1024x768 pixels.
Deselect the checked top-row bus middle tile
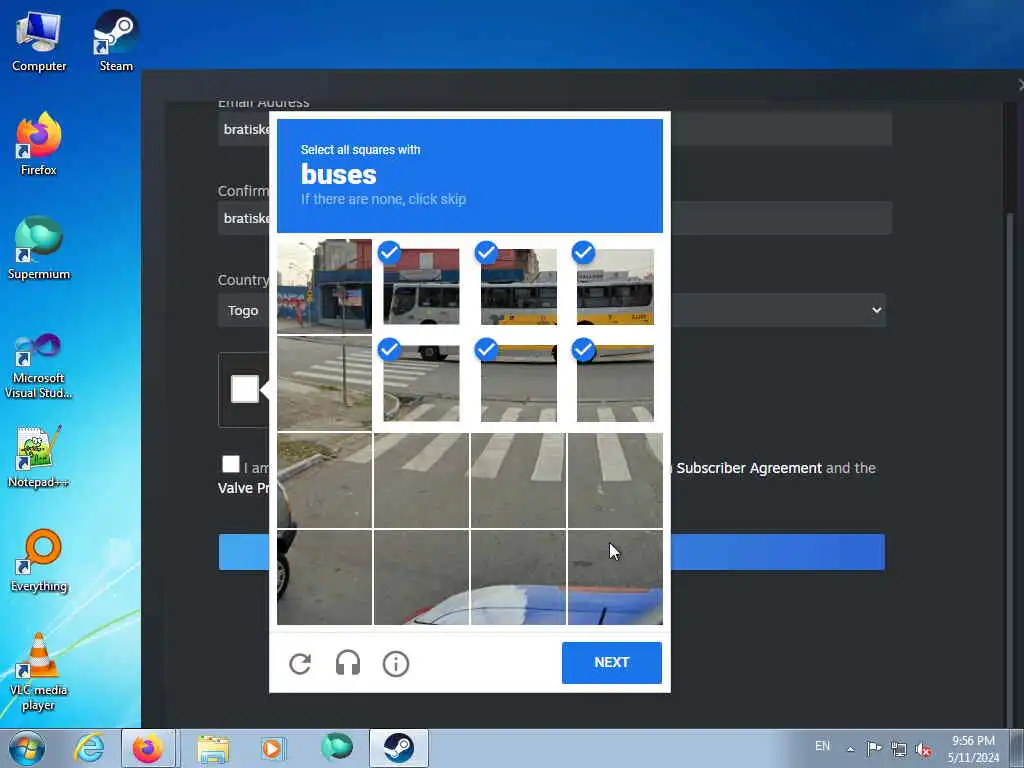click(x=519, y=287)
